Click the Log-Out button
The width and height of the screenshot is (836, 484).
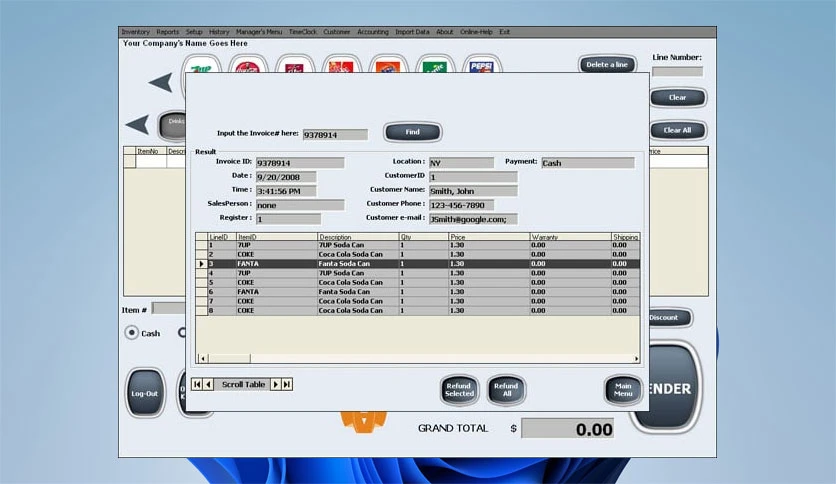pos(144,393)
